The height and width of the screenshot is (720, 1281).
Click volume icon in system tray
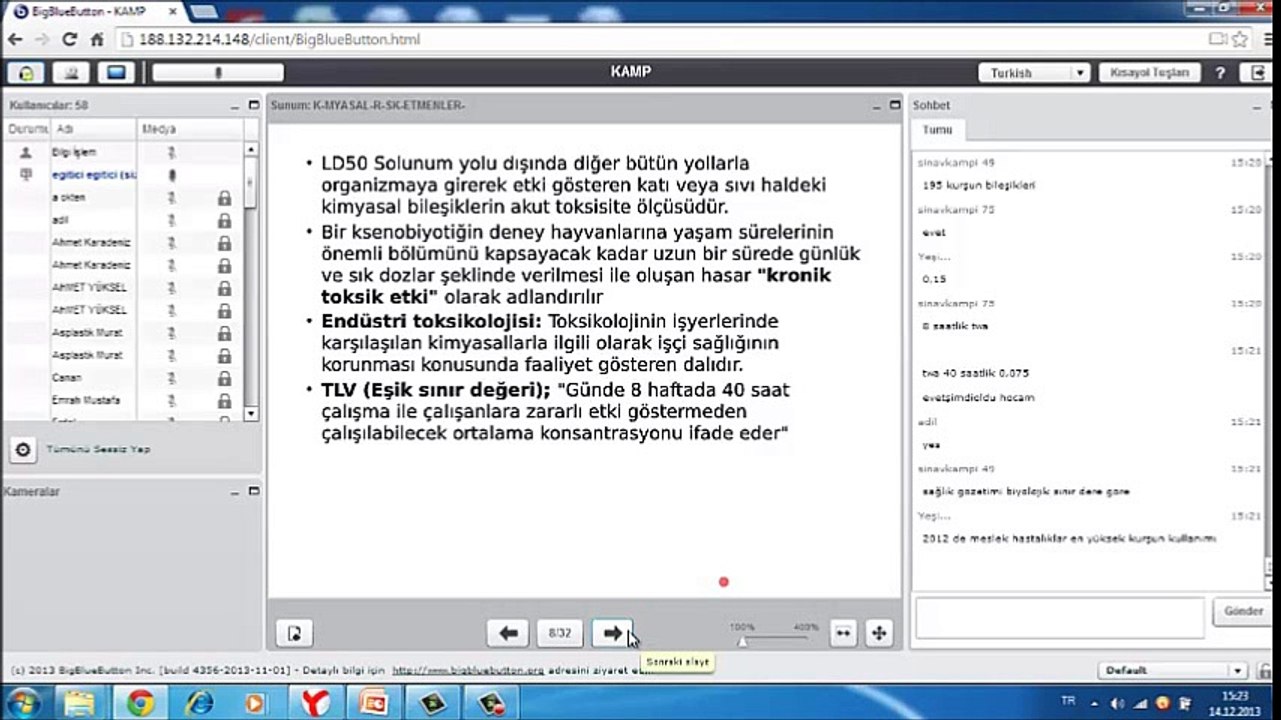[1118, 703]
